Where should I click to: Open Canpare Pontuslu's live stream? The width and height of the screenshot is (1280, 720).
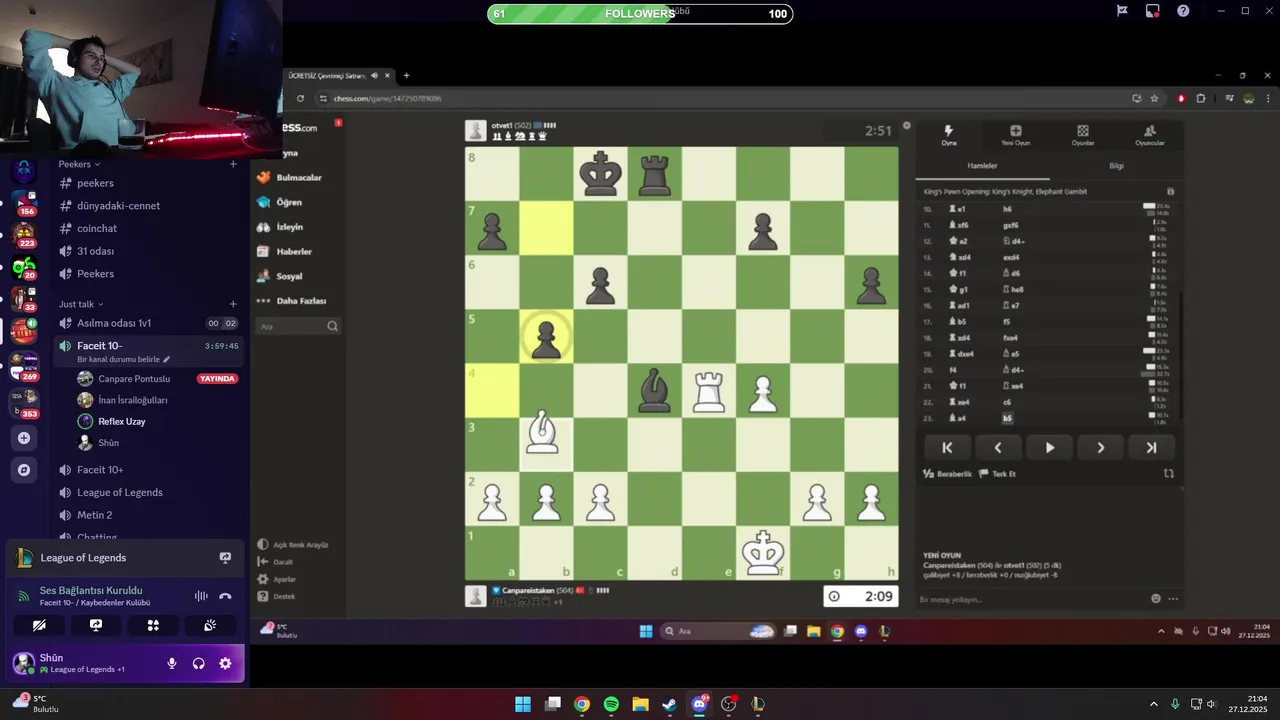coord(217,379)
